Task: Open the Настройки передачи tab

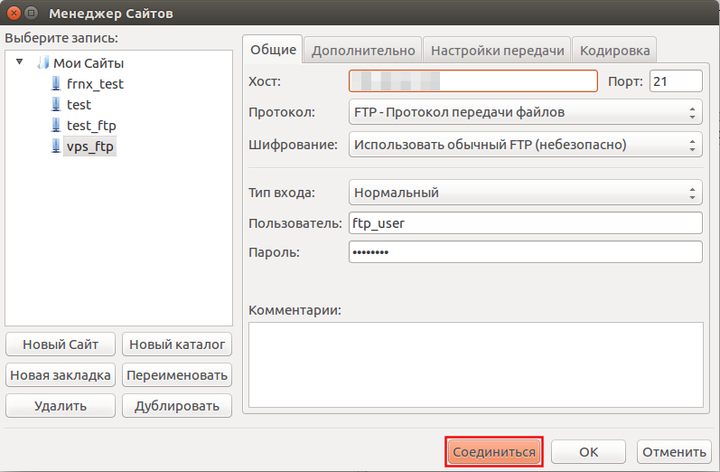Action: pos(497,50)
